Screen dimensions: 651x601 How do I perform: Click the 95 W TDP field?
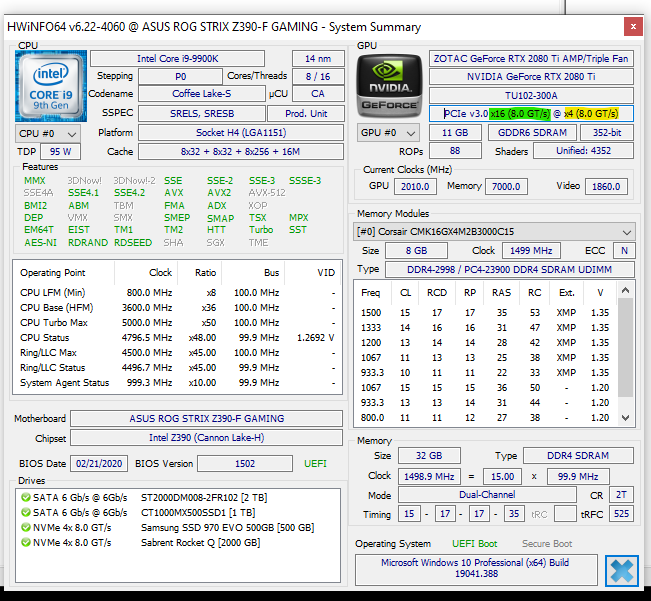[x=61, y=151]
